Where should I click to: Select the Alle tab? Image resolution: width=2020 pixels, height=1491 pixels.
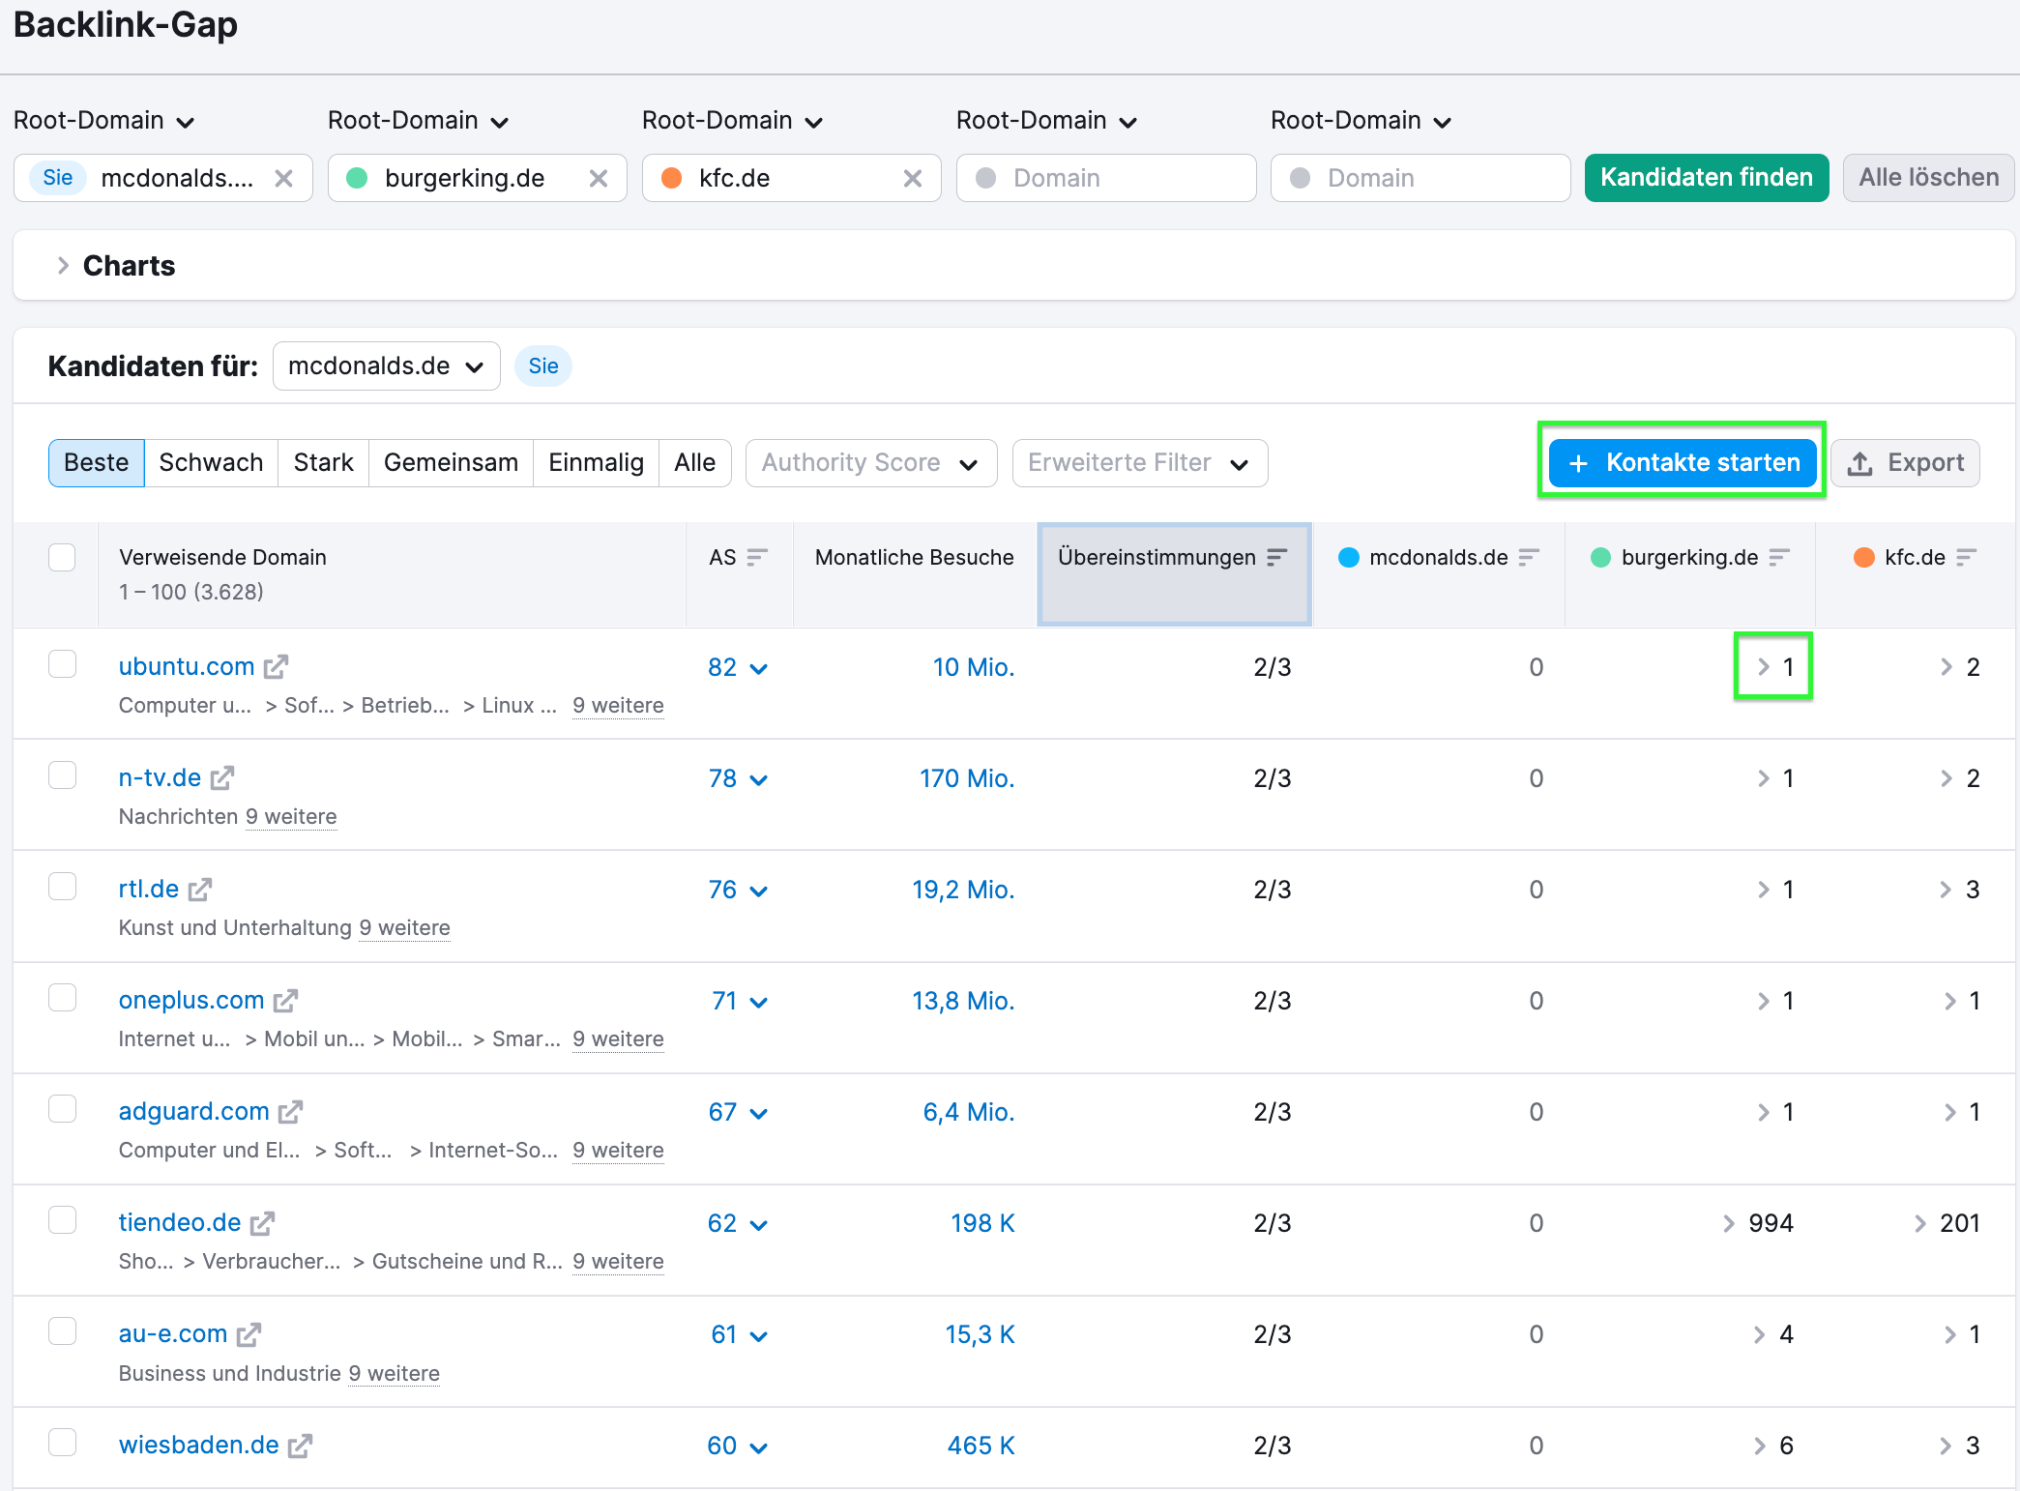pyautogui.click(x=695, y=463)
